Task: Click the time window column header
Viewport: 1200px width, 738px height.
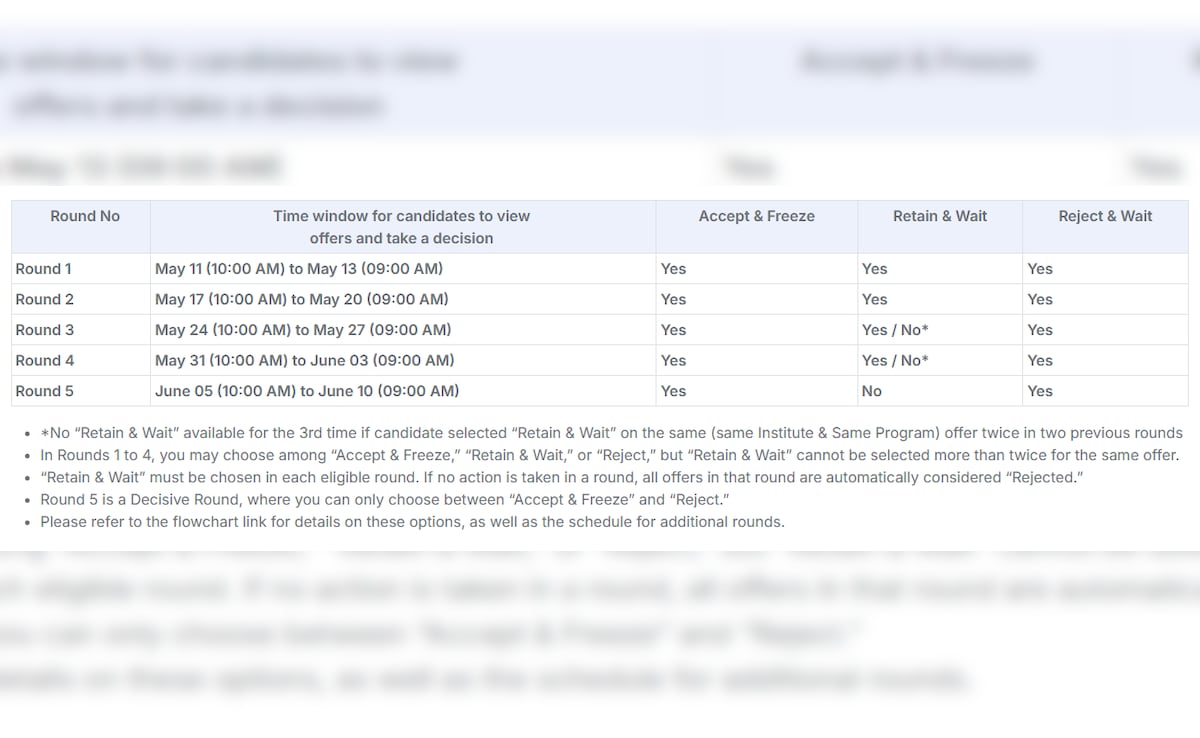Action: point(401,227)
